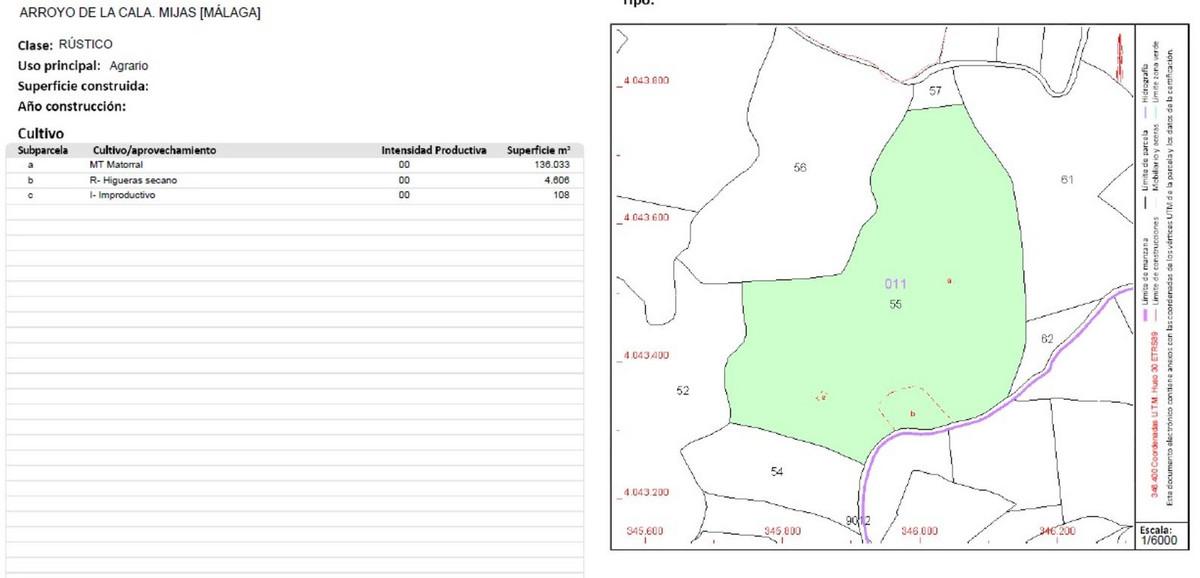Click parcel 56 on the map
Image resolution: width=1200 pixels, height=578 pixels.
[x=800, y=168]
